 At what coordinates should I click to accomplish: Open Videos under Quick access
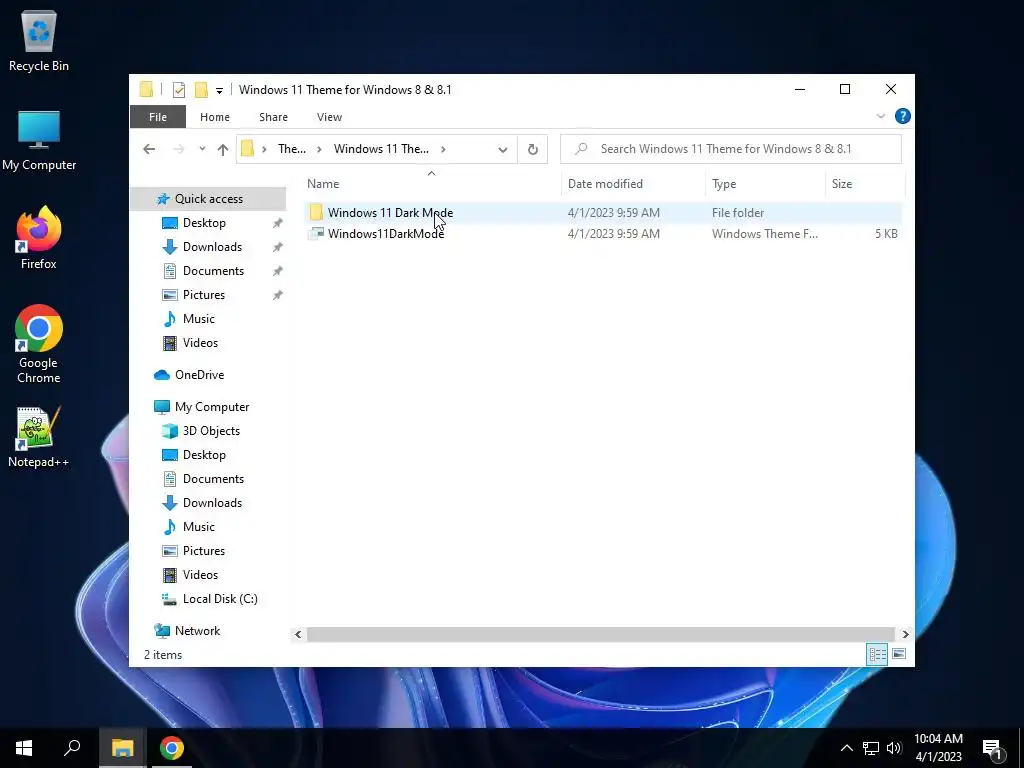[x=200, y=343]
